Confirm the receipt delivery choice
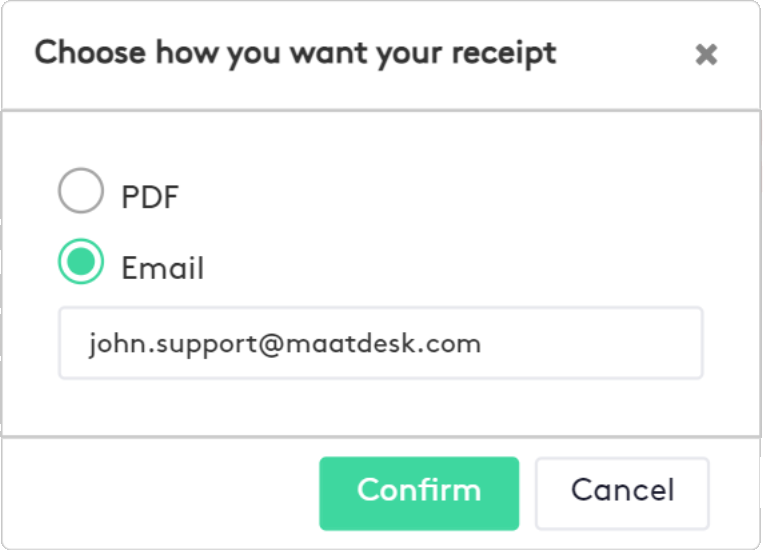 tap(419, 493)
